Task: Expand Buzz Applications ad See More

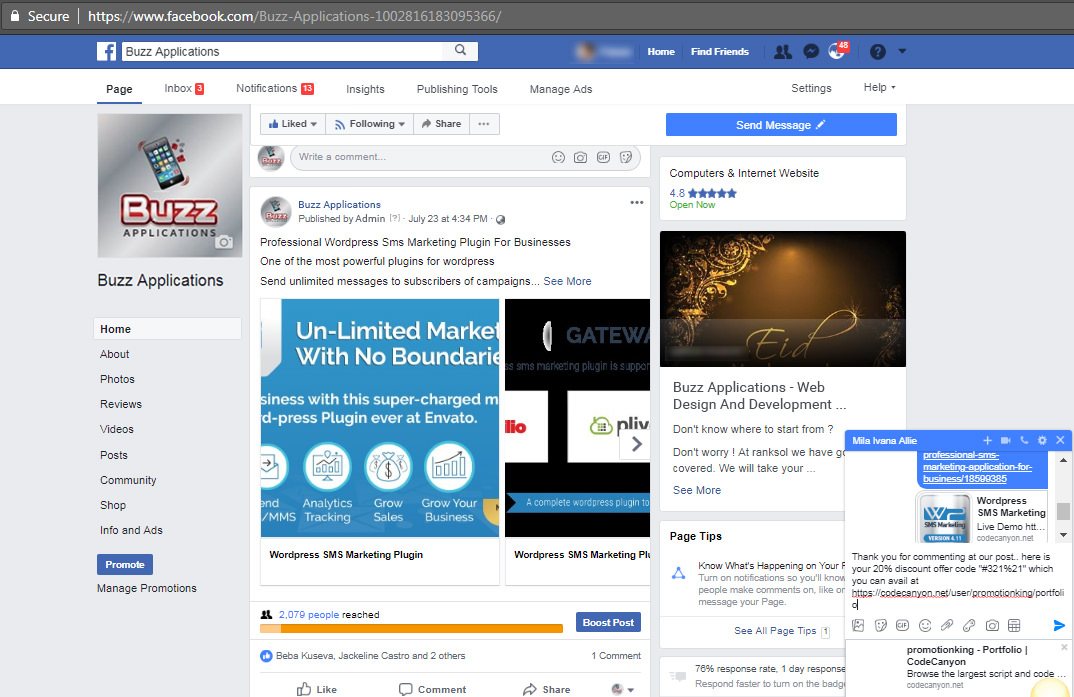Action: (x=697, y=490)
